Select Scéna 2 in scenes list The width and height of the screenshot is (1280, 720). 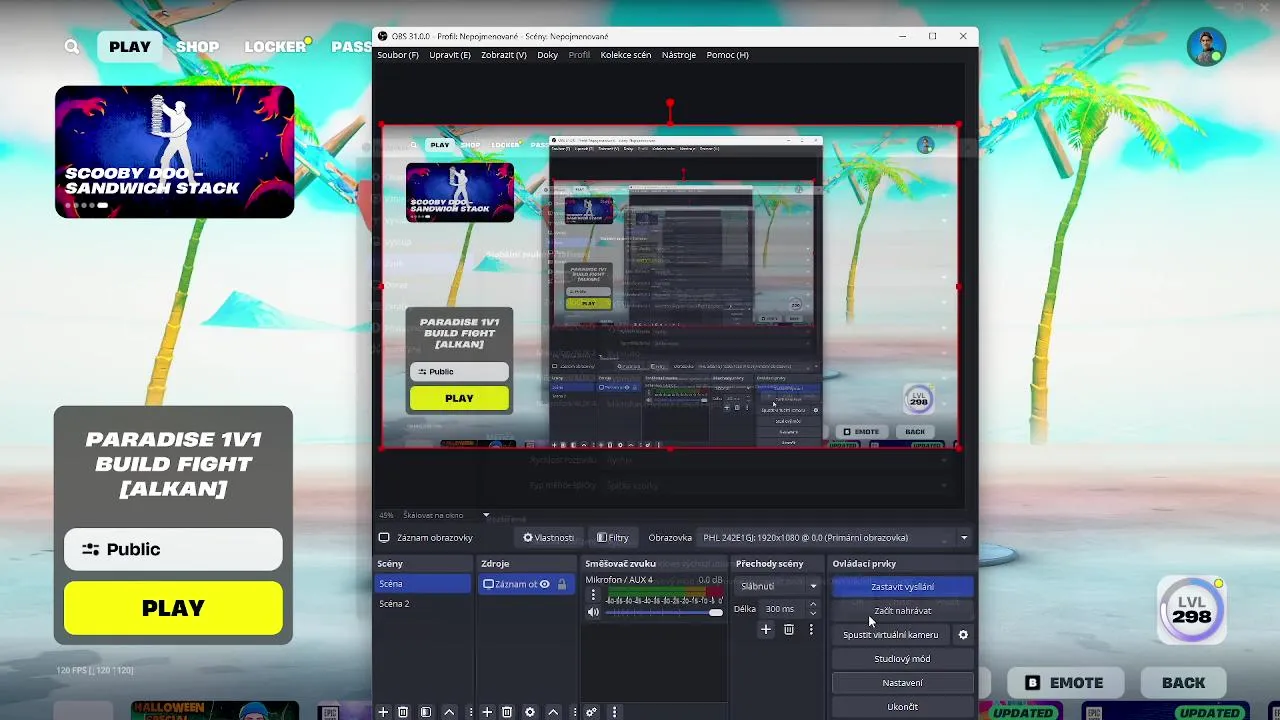[x=423, y=604]
